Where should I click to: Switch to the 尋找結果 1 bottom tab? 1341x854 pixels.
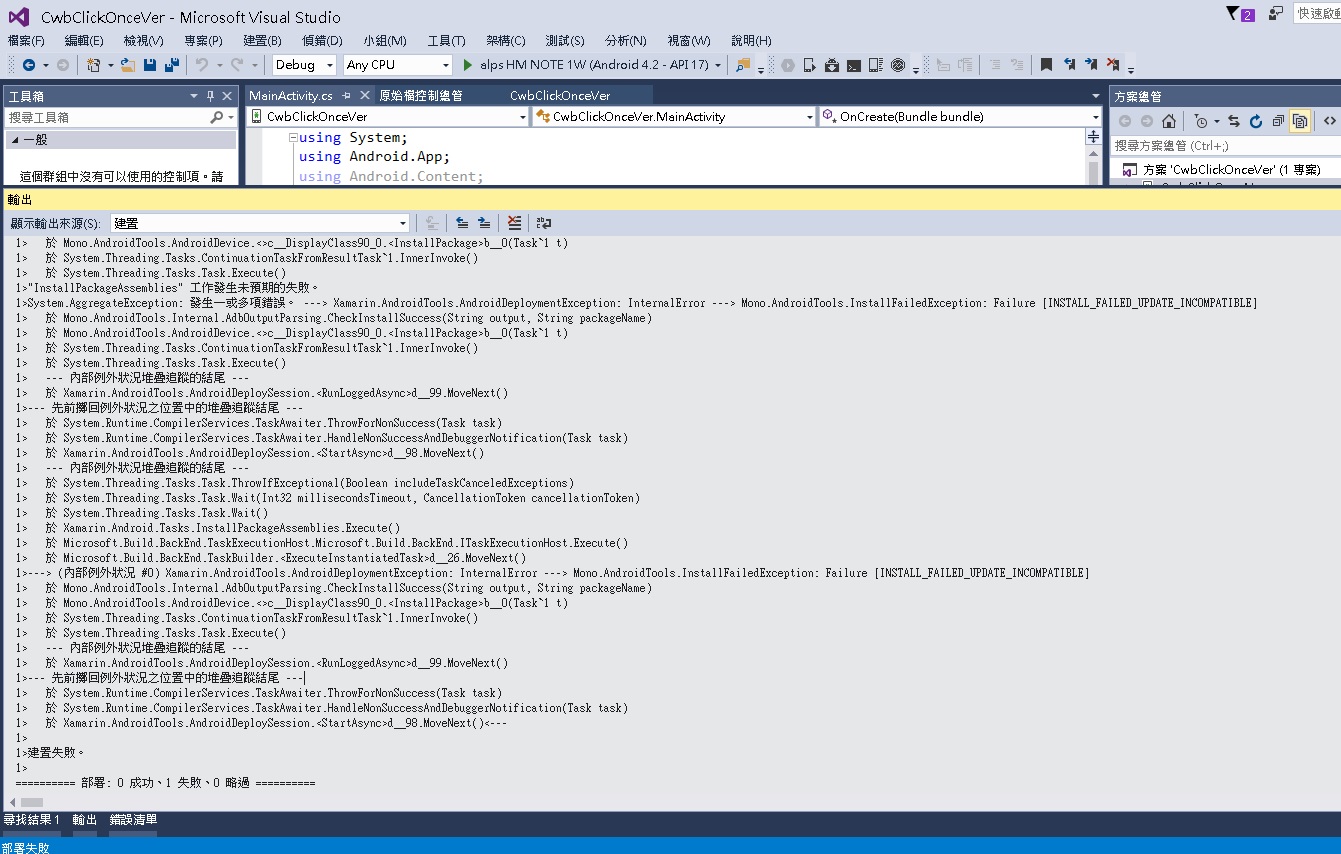(31, 820)
